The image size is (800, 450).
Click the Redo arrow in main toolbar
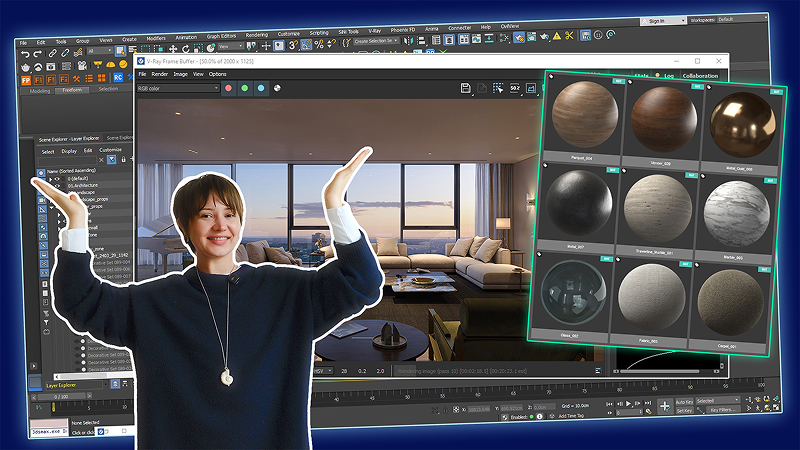pos(37,54)
